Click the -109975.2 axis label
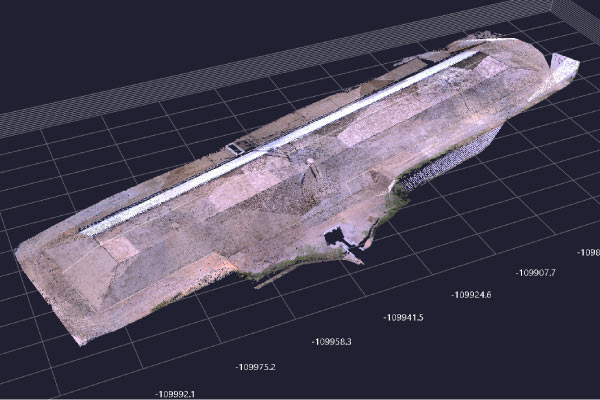 [256, 367]
